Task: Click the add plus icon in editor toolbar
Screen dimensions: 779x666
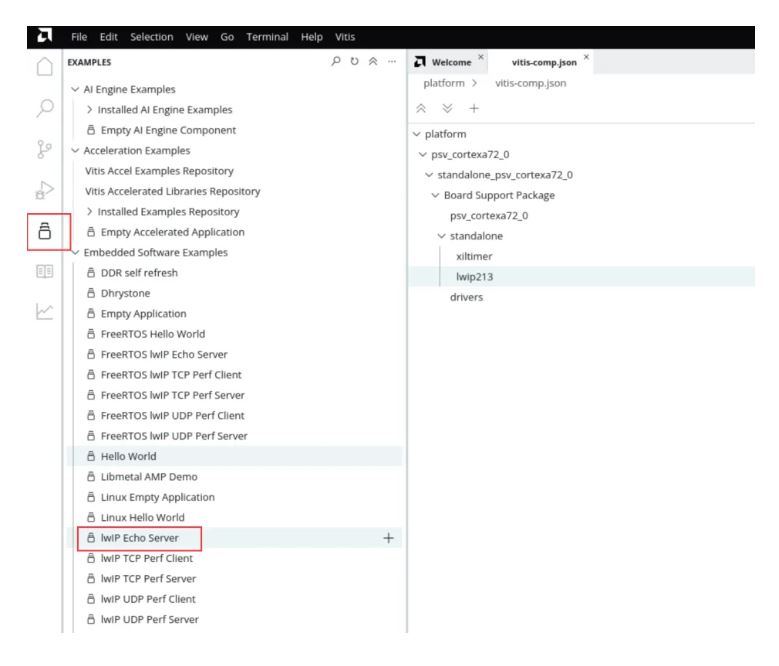Action: (474, 108)
